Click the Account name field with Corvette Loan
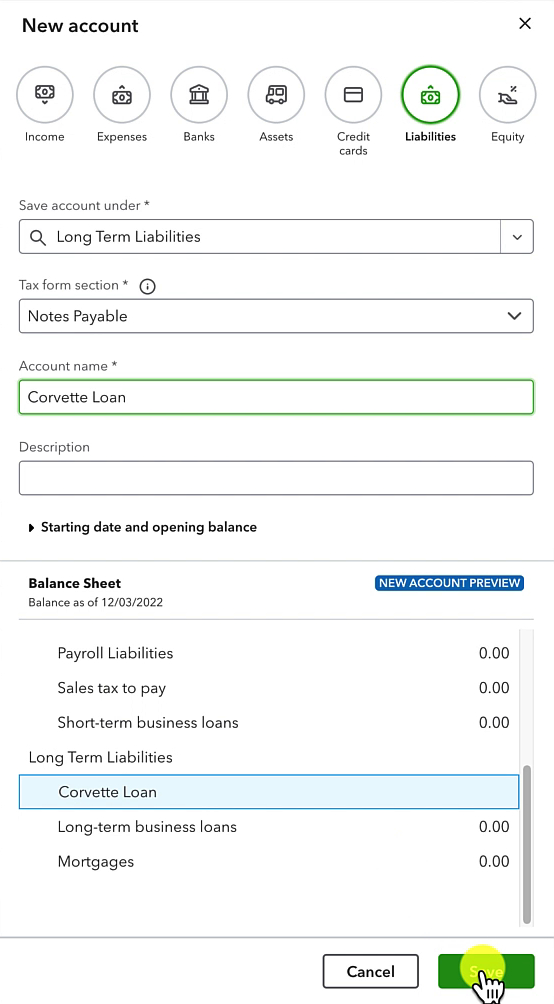 pyautogui.click(x=276, y=397)
